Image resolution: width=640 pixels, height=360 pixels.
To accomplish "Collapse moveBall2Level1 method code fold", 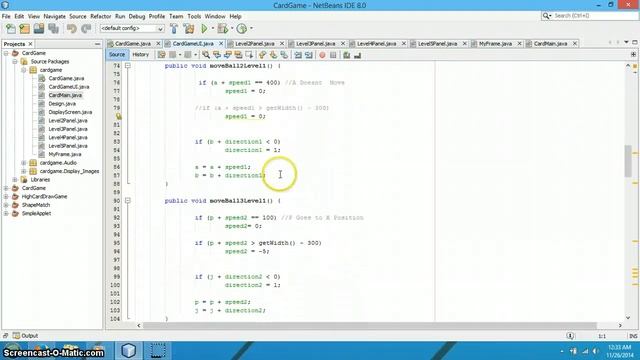I will point(128,66).
